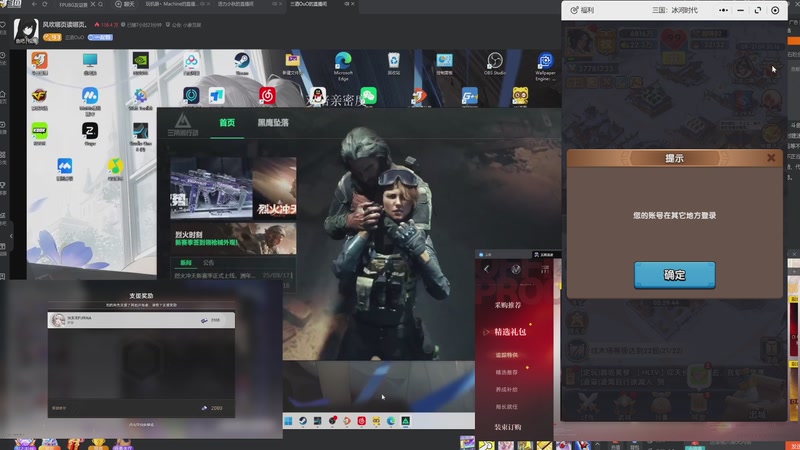This screenshot has height=450, width=800.
Task: Open the control panel 控制面板 desktop icon
Action: pyautogui.click(x=444, y=63)
